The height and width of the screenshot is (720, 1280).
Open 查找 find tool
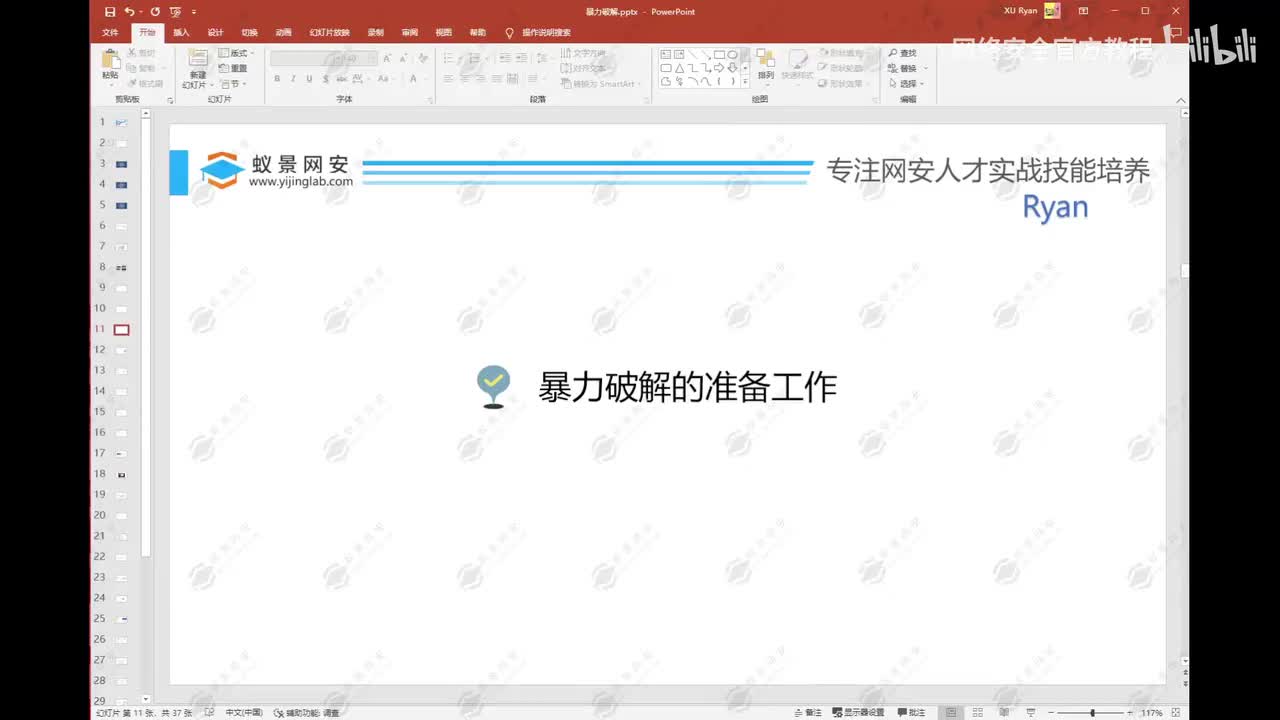click(x=903, y=53)
